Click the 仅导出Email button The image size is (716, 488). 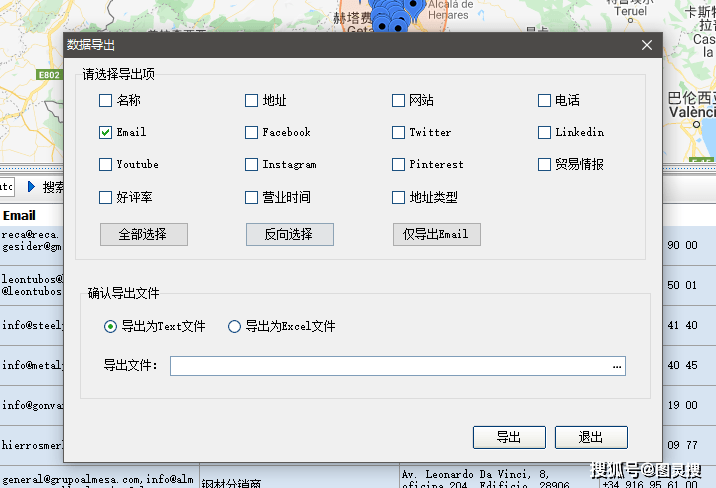coord(436,234)
